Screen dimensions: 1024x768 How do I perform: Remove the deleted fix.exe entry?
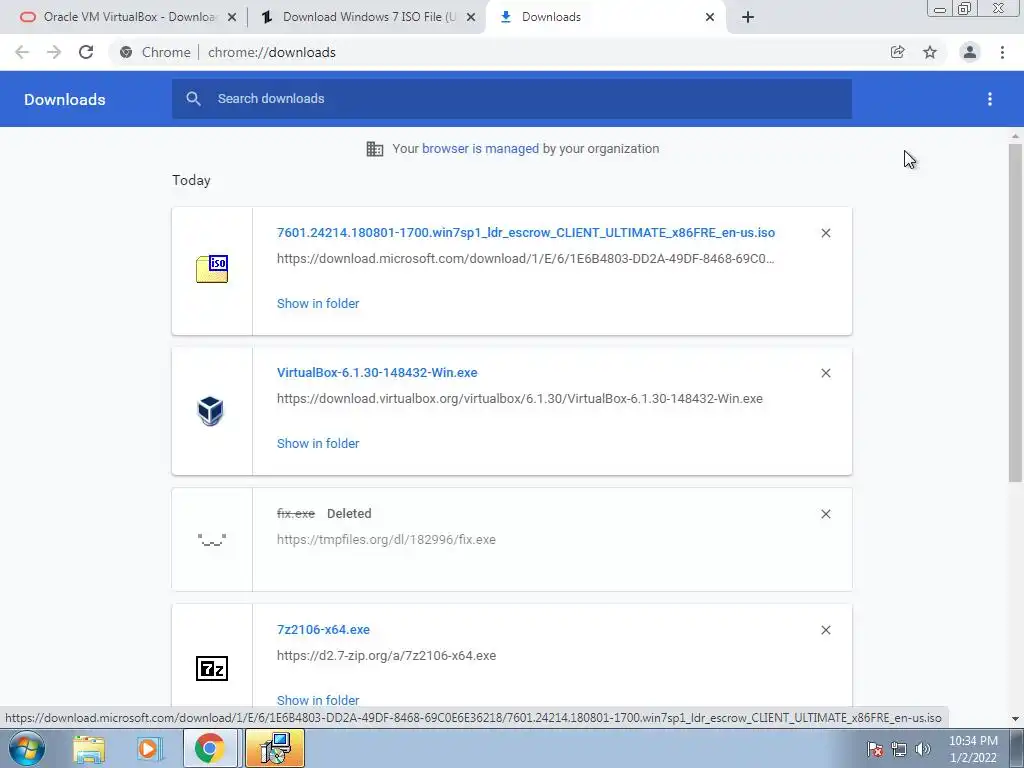click(826, 514)
